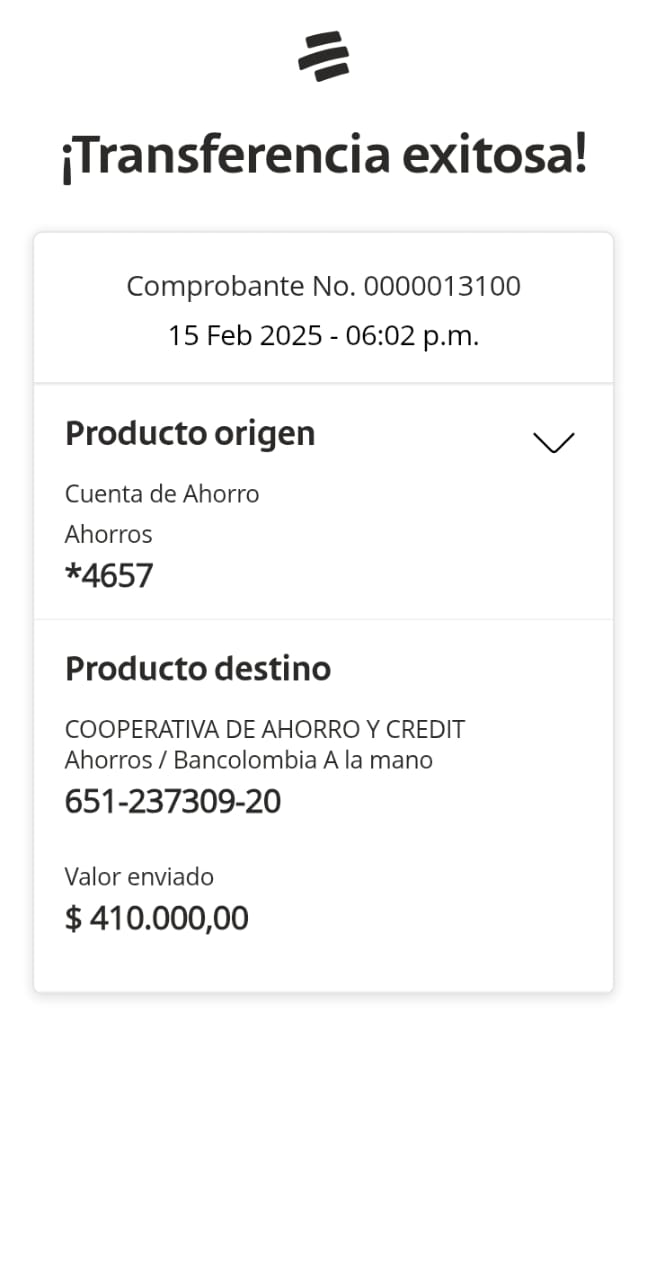Tap the blank area below the receipt card
The height and width of the screenshot is (1280, 647).
pyautogui.click(x=323, y=1130)
